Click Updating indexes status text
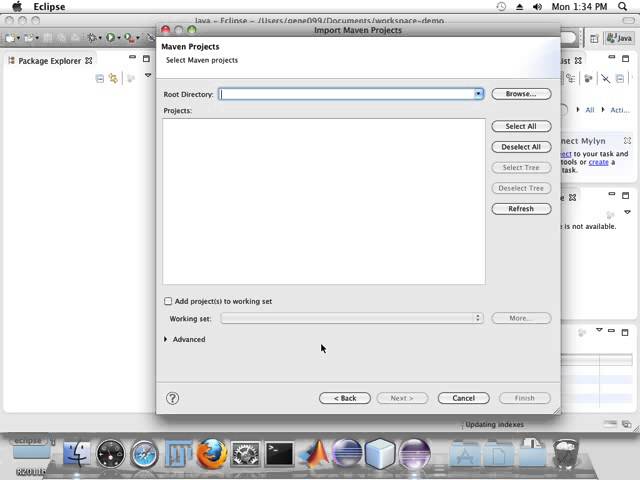Image resolution: width=640 pixels, height=480 pixels. point(494,425)
